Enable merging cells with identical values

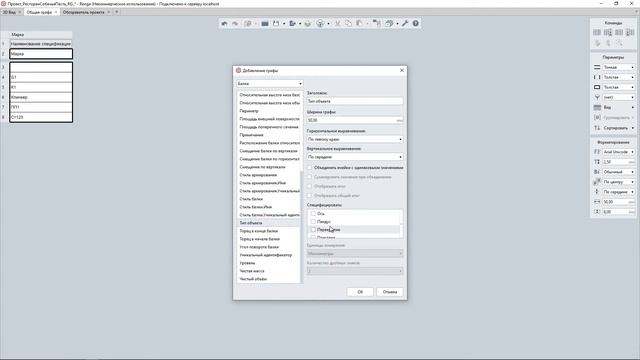coord(309,168)
